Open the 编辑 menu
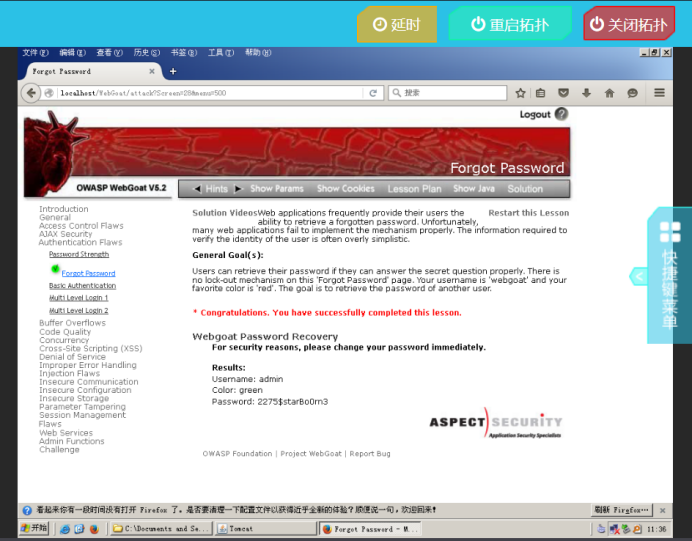Image resolution: width=692 pixels, height=541 pixels. [72, 53]
